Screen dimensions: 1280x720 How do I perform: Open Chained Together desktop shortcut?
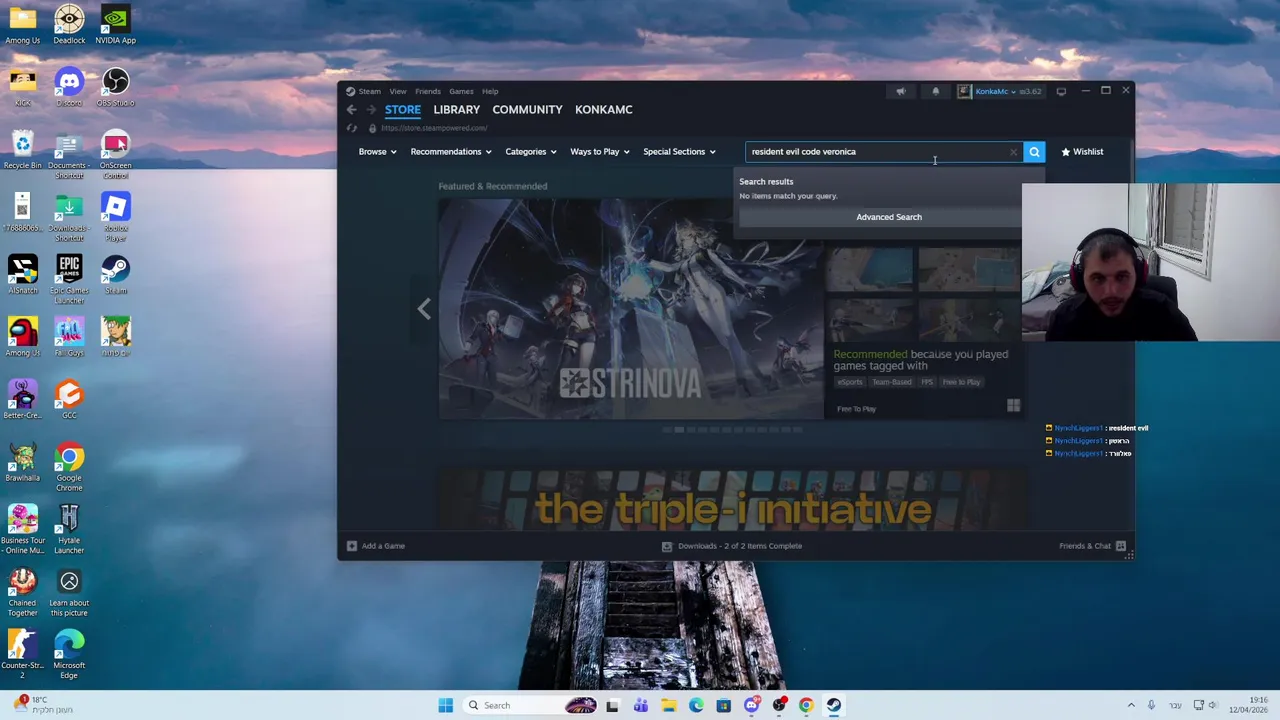pos(23,592)
